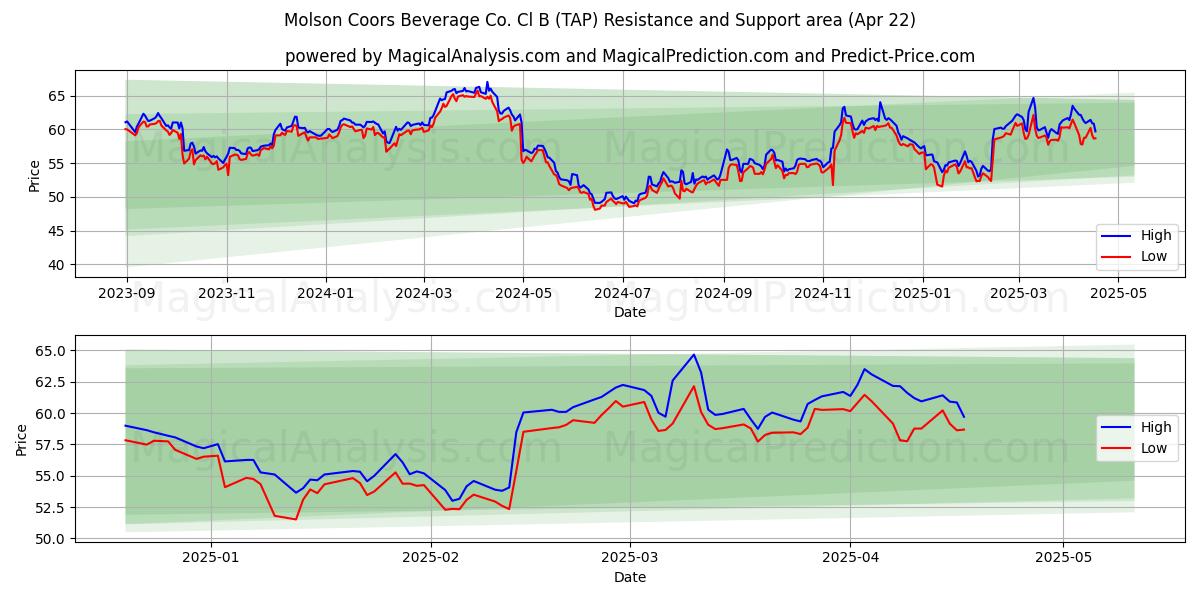Click the '2025-04' x-axis label in the bottom chart
This screenshot has height=600, width=1200.
pos(851,558)
